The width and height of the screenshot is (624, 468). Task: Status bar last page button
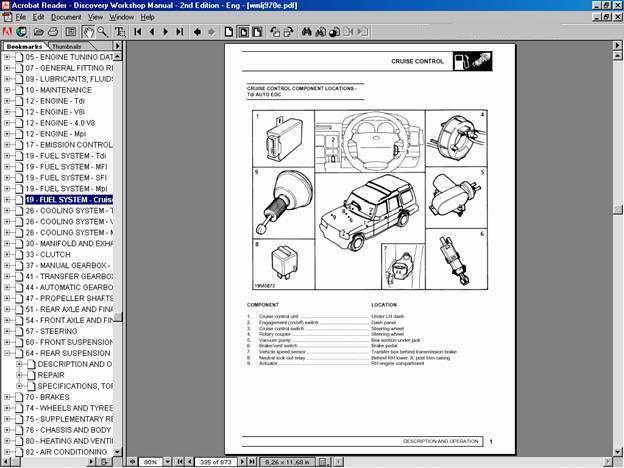click(x=252, y=462)
